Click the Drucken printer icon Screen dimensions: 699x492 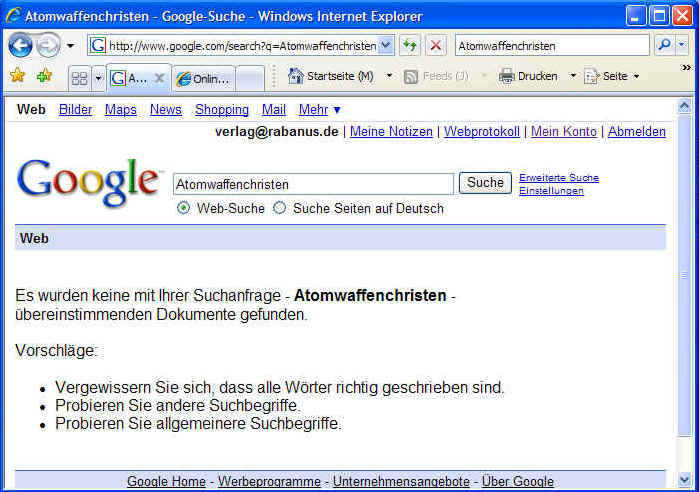(x=506, y=76)
